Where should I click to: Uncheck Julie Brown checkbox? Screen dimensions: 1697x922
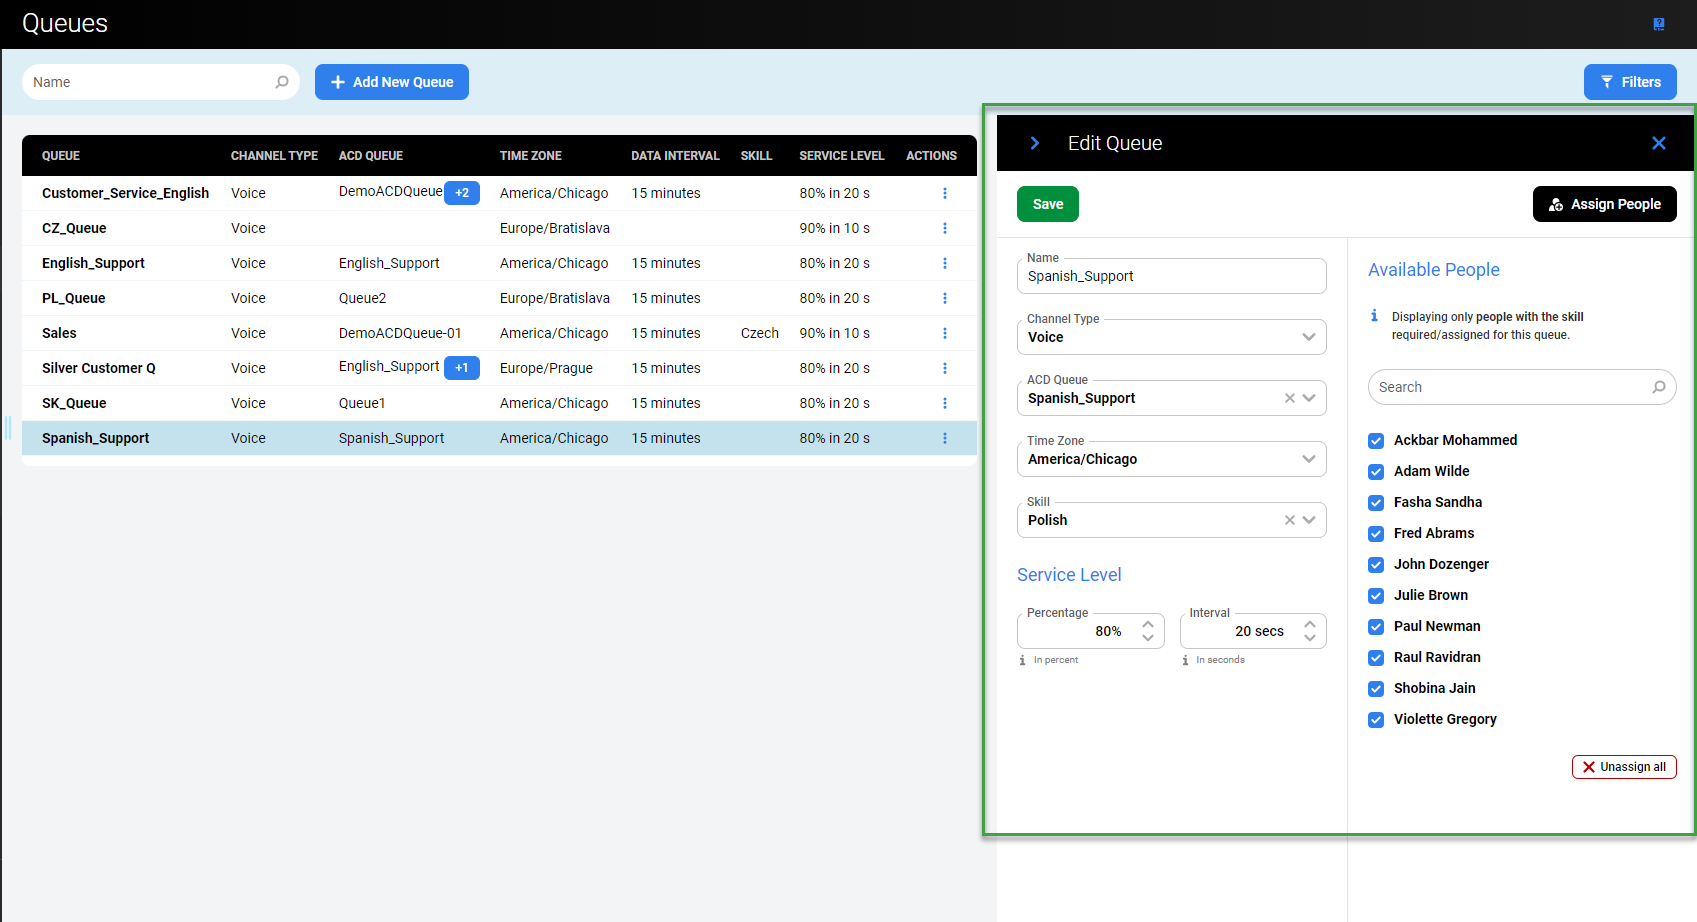(1376, 596)
